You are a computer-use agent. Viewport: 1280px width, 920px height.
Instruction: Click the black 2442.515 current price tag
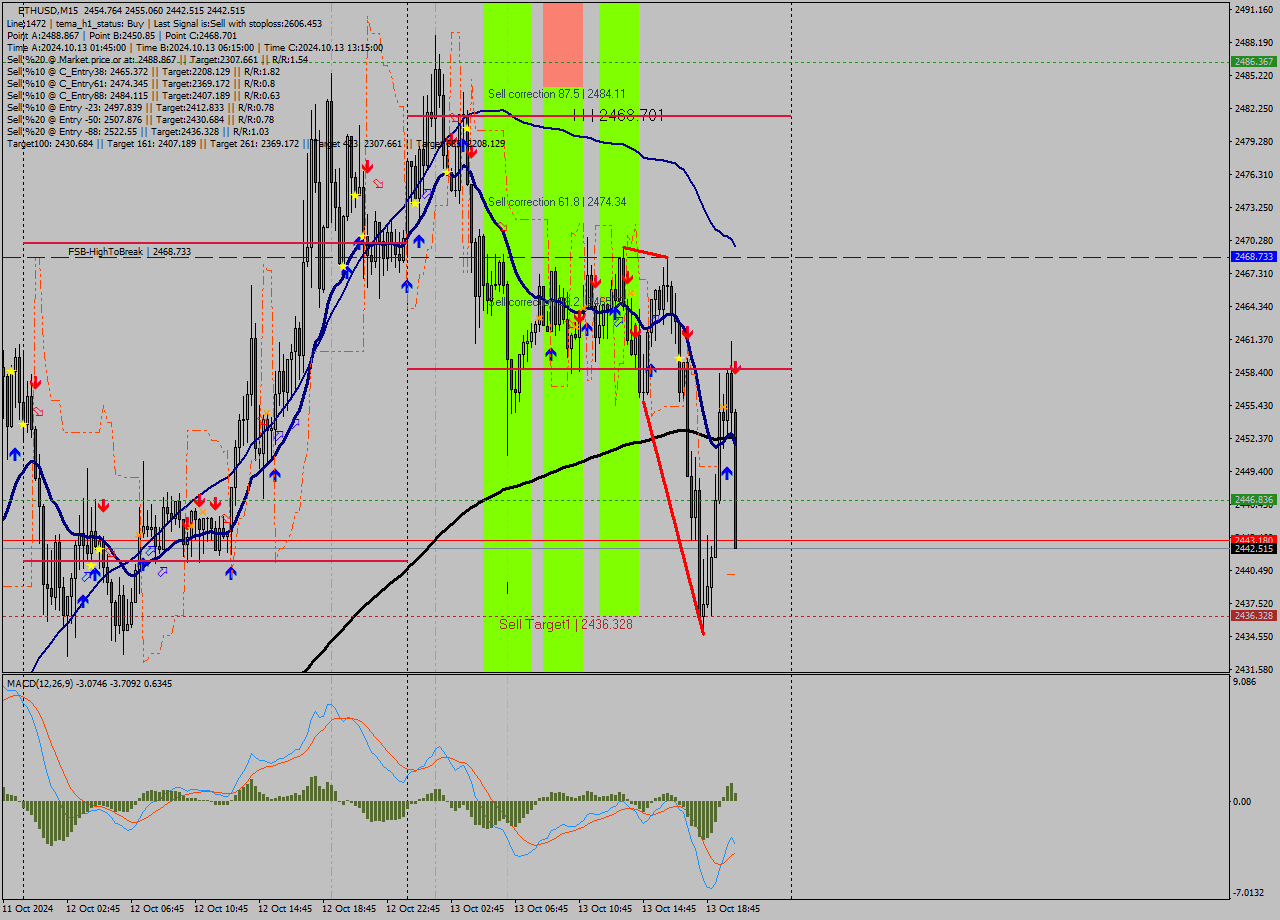pos(1254,549)
